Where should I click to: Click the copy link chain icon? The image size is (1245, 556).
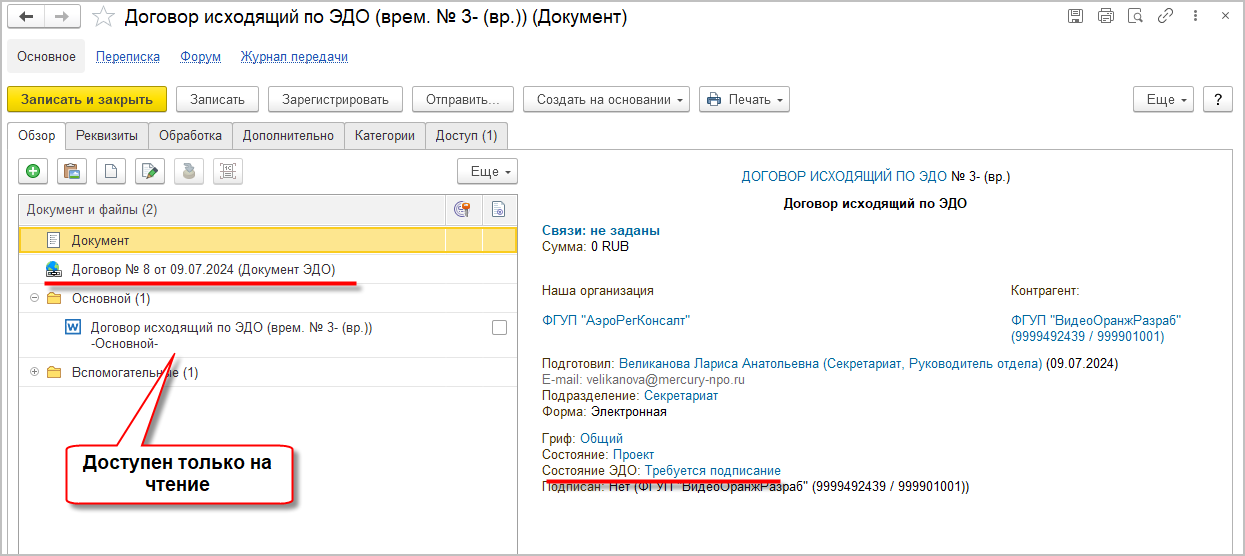[1165, 16]
